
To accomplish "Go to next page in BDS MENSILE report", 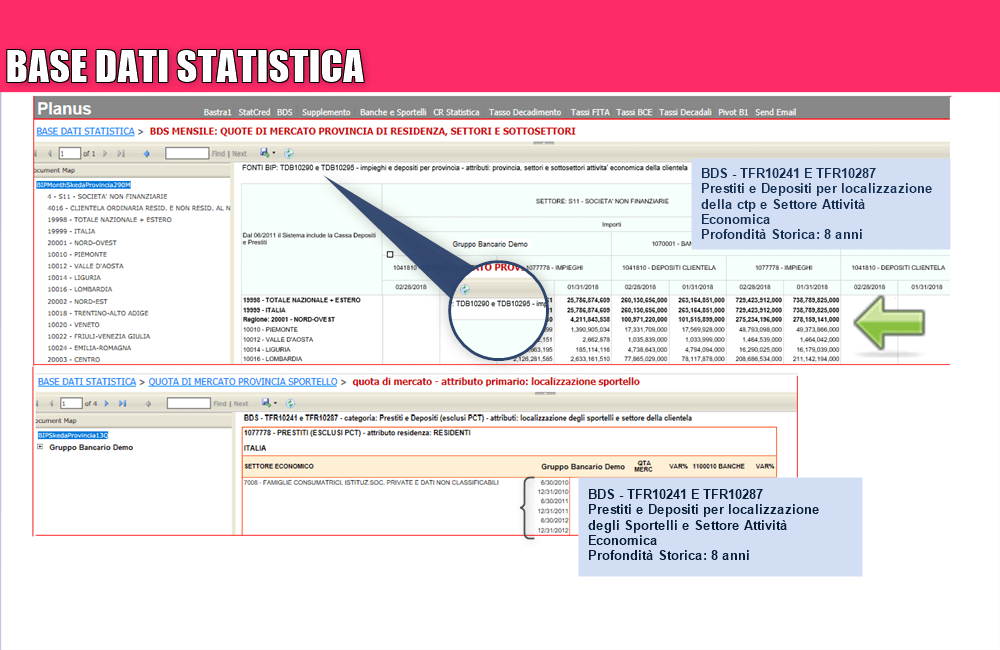I will coord(105,154).
